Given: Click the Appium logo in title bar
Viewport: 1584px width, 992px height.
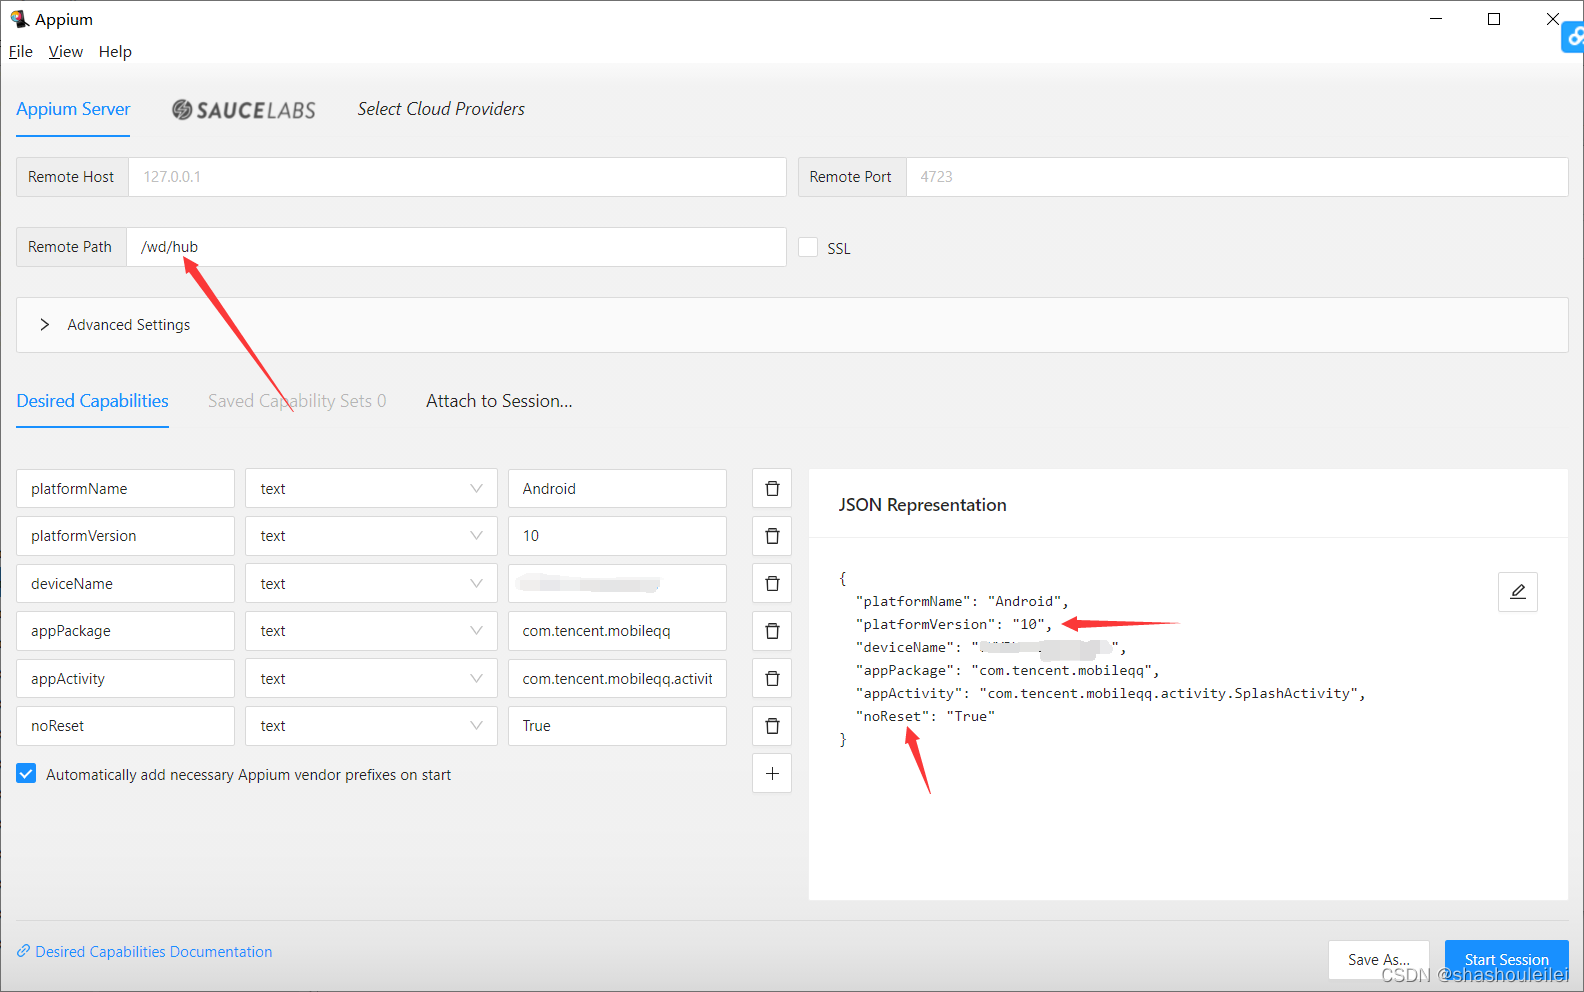Looking at the screenshot, I should coord(19,19).
